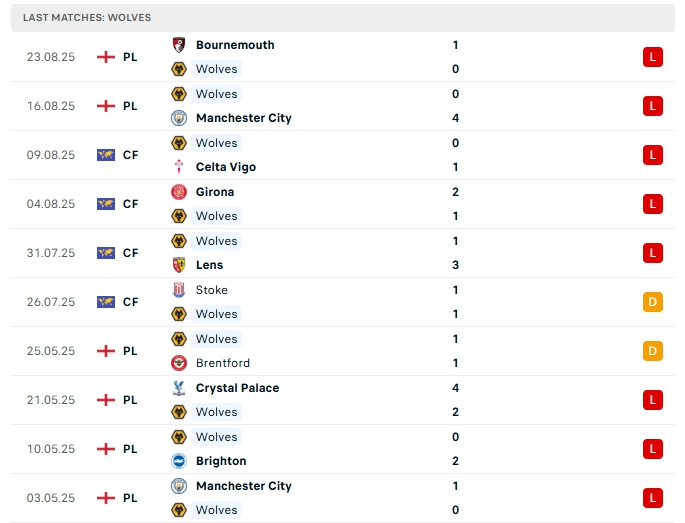The image size is (685, 523).
Task: Click the Lens club crest icon
Action: 179,265
